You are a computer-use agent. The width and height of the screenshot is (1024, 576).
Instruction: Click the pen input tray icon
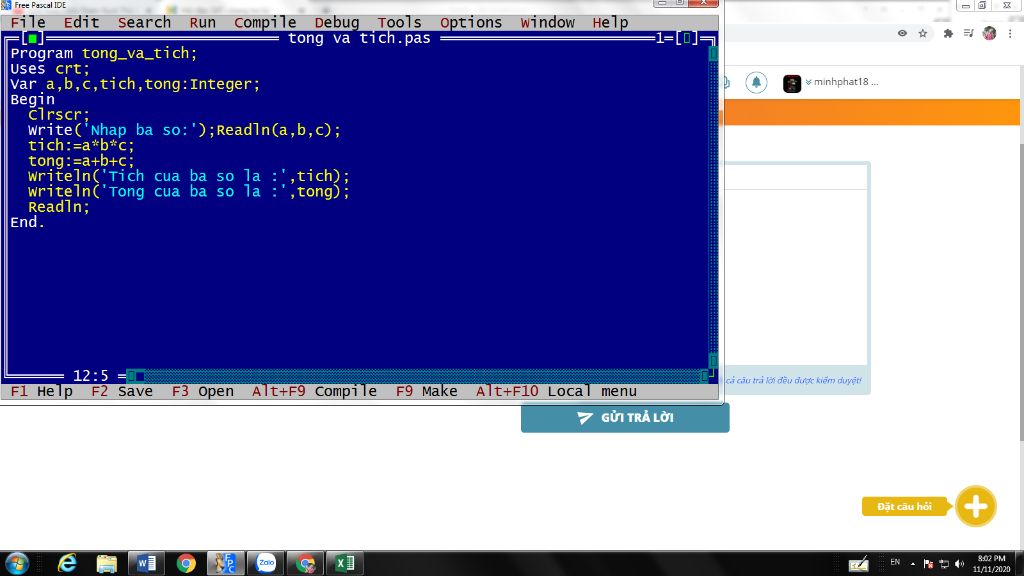[x=858, y=563]
